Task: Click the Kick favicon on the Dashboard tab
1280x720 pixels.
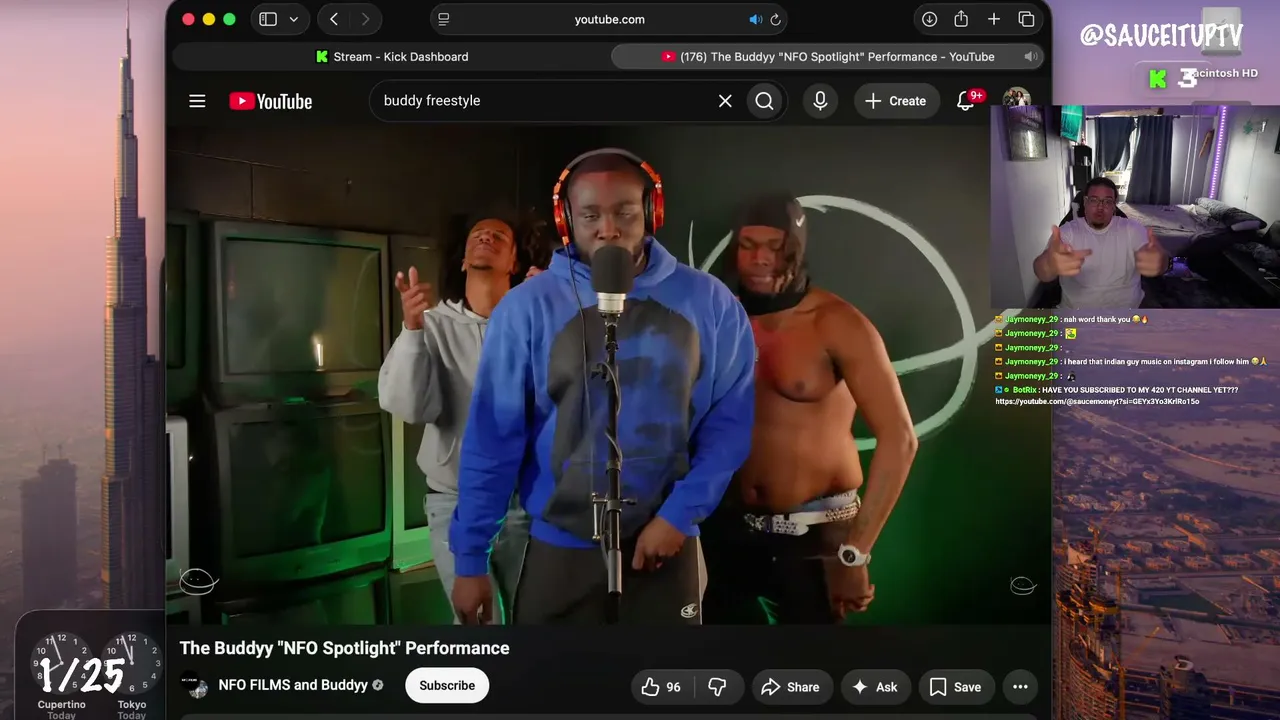Action: click(x=322, y=57)
